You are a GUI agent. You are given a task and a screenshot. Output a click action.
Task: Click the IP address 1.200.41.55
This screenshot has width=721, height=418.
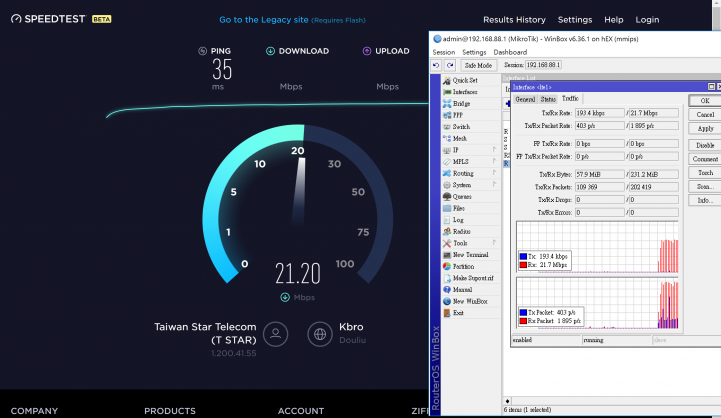[x=234, y=353]
